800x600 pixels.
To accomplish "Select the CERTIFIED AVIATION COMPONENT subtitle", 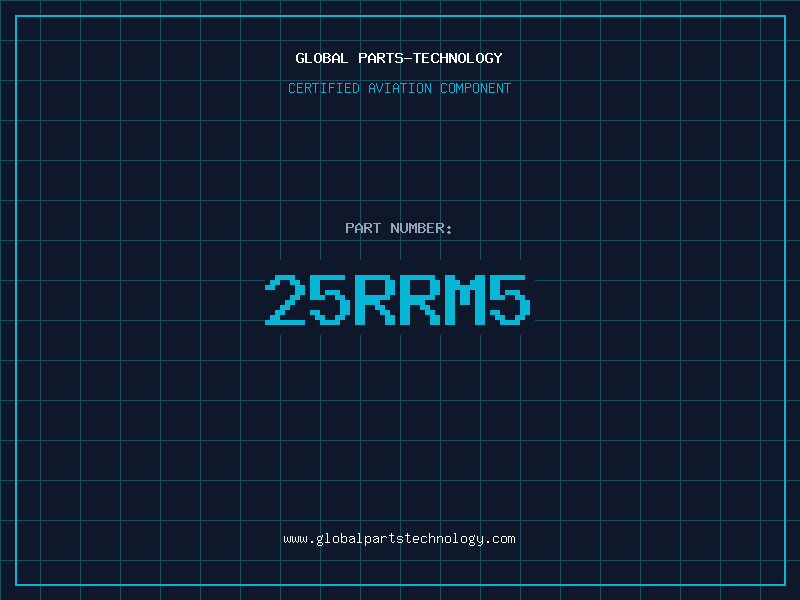I will click(x=399, y=88).
